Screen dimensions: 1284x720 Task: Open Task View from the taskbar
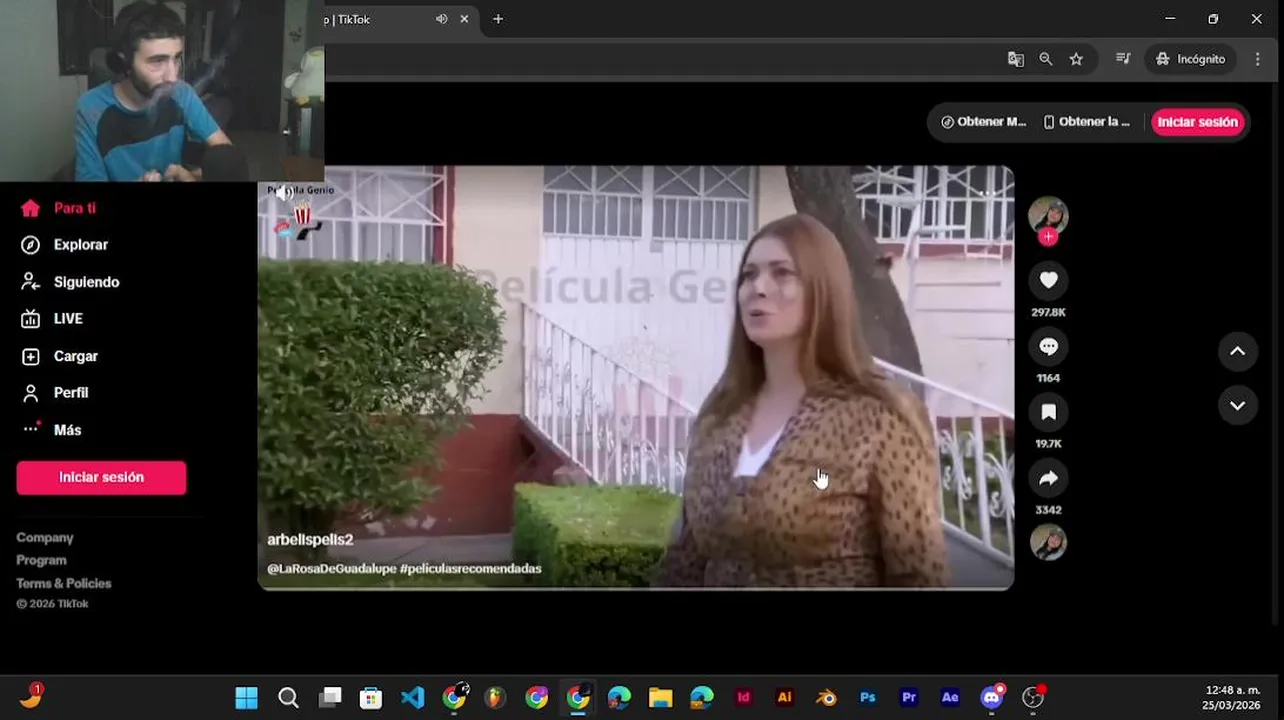(x=330, y=698)
